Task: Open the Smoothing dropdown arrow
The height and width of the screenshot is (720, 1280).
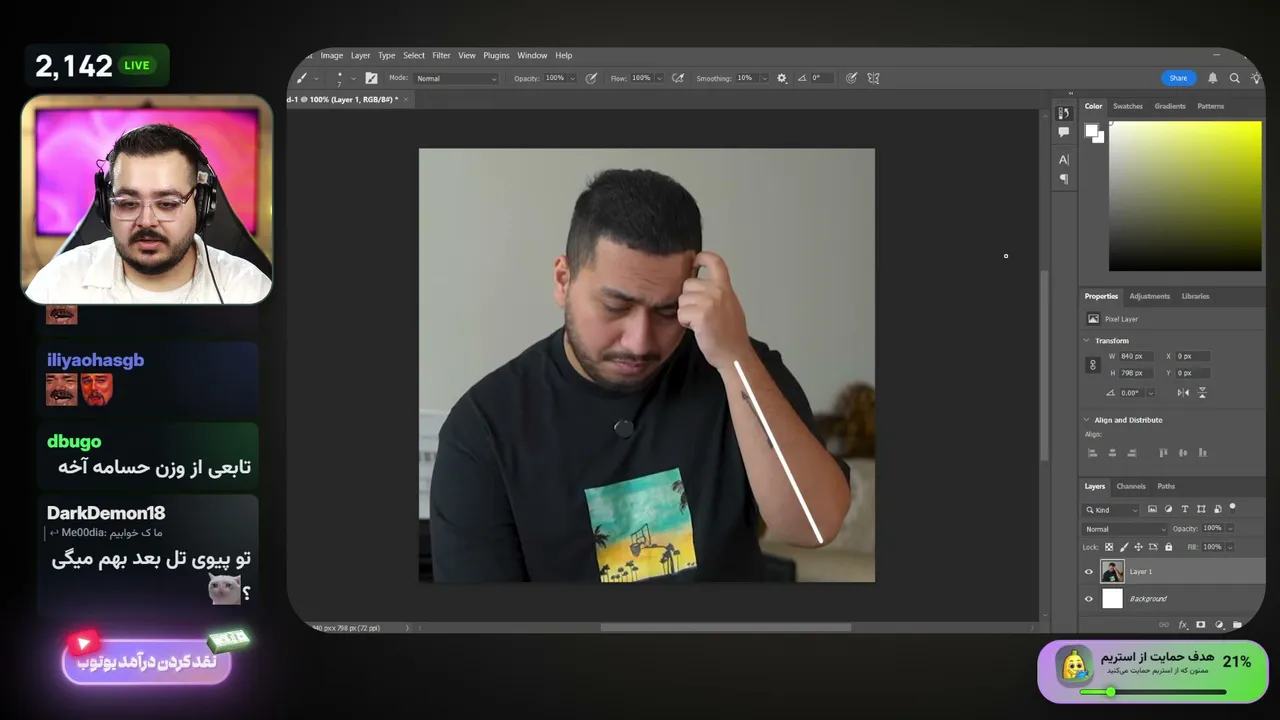Action: [764, 78]
